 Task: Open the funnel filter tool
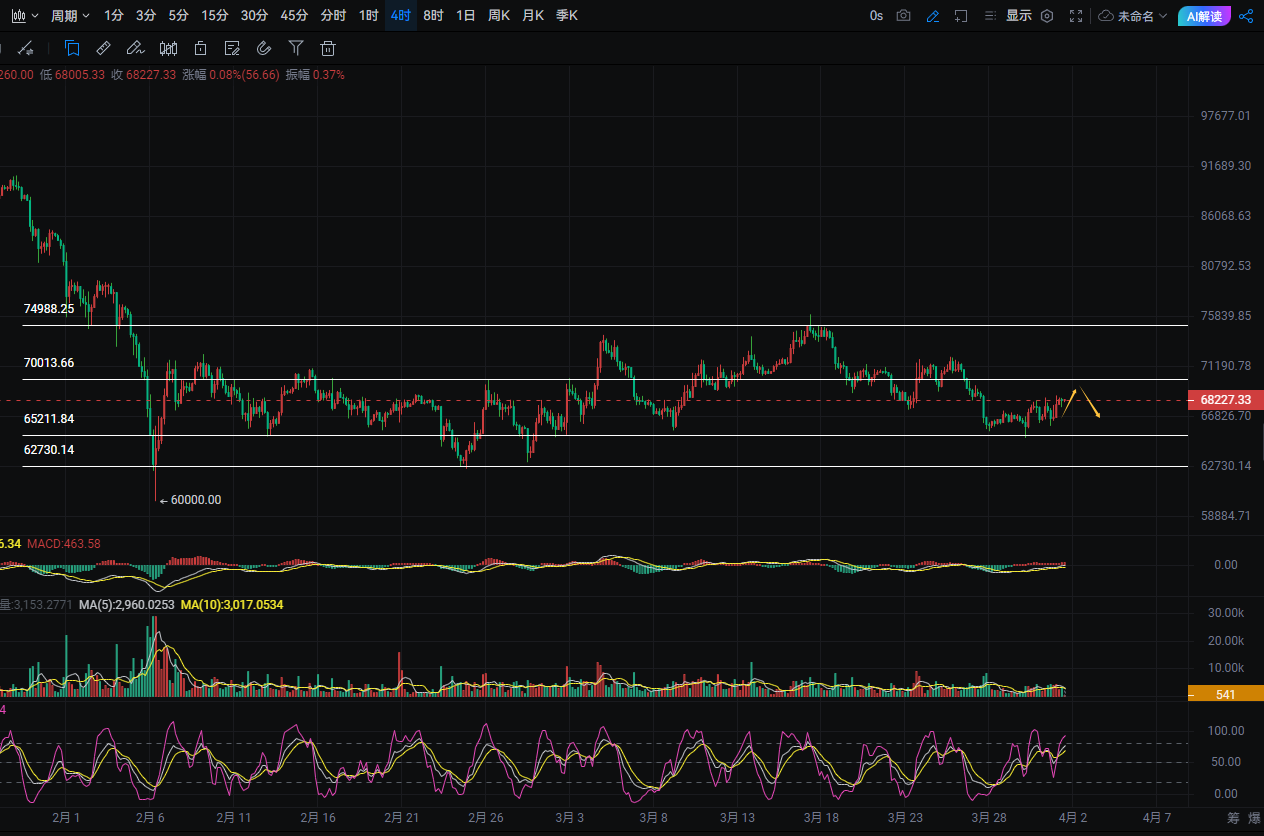click(296, 48)
